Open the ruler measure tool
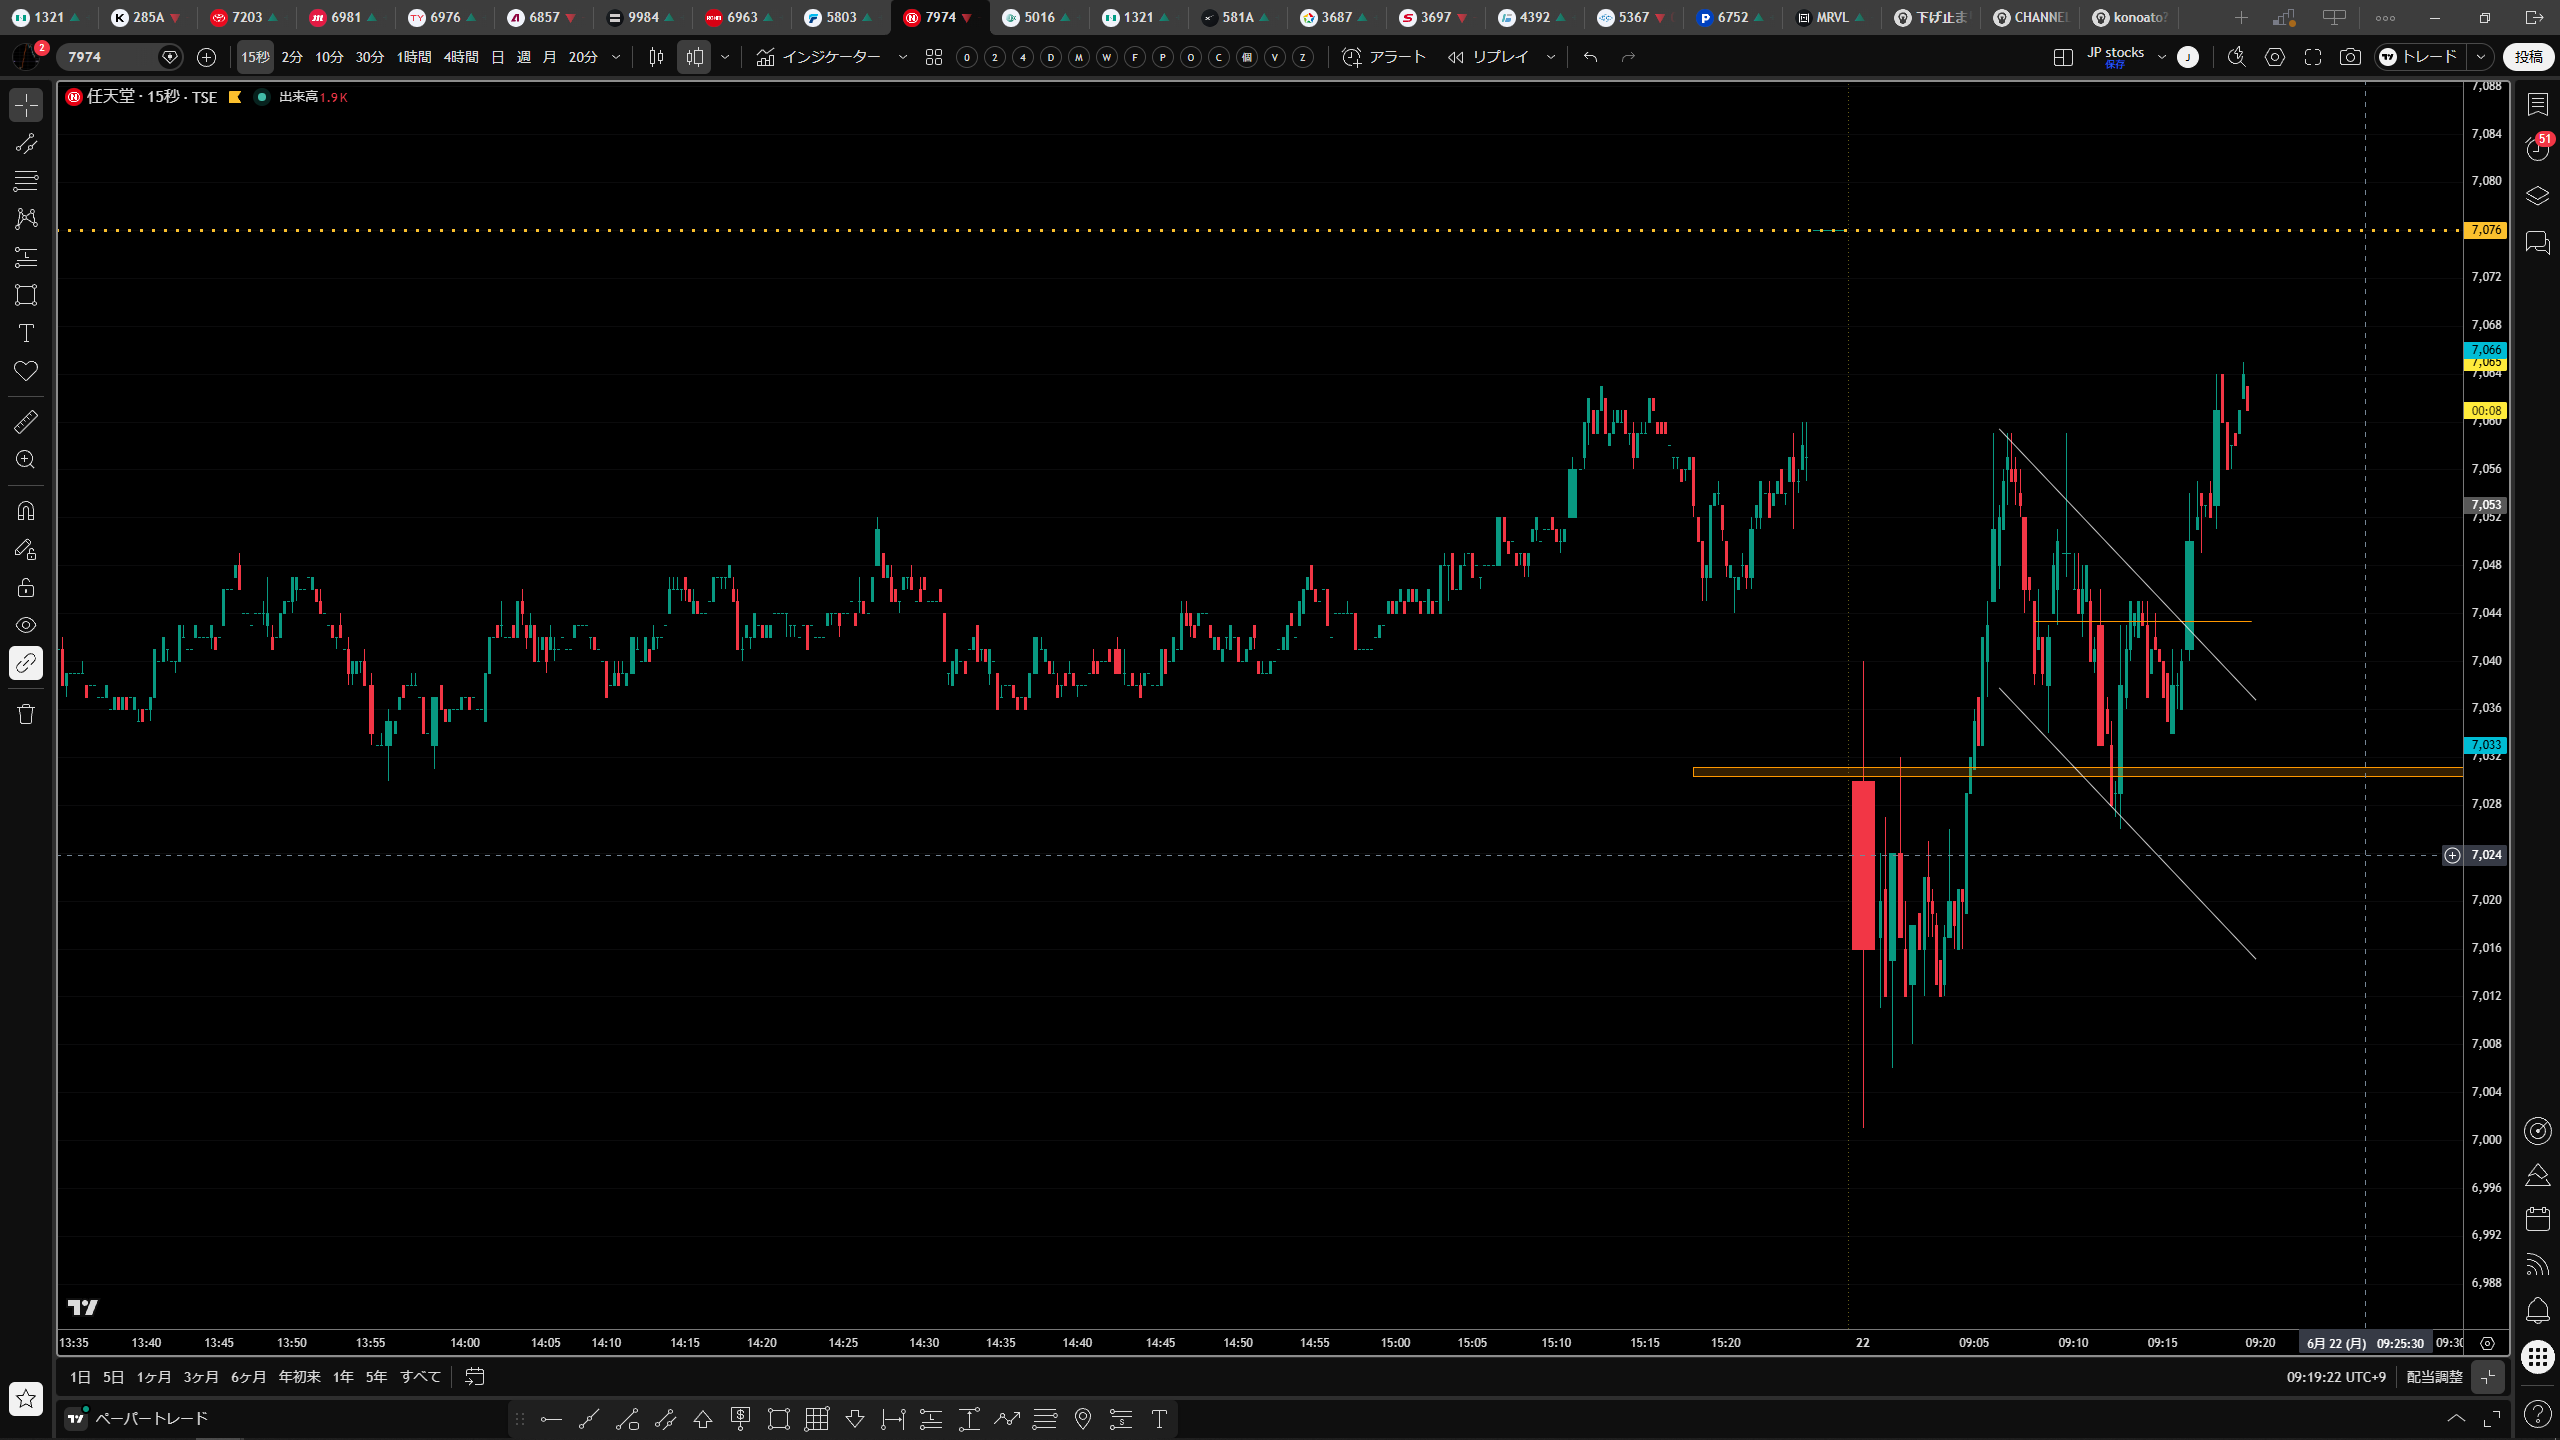Viewport: 2560px width, 1440px height. click(x=26, y=421)
